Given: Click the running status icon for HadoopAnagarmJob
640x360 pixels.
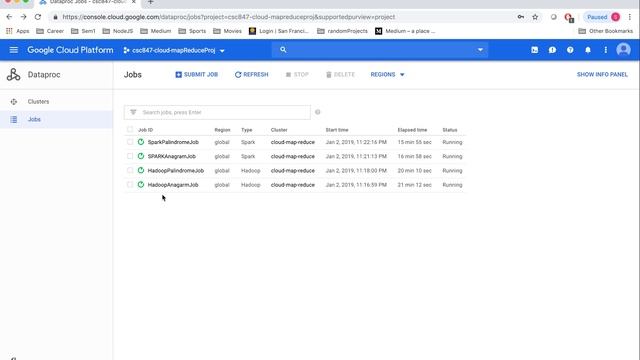Looking at the screenshot, I should click(141, 185).
